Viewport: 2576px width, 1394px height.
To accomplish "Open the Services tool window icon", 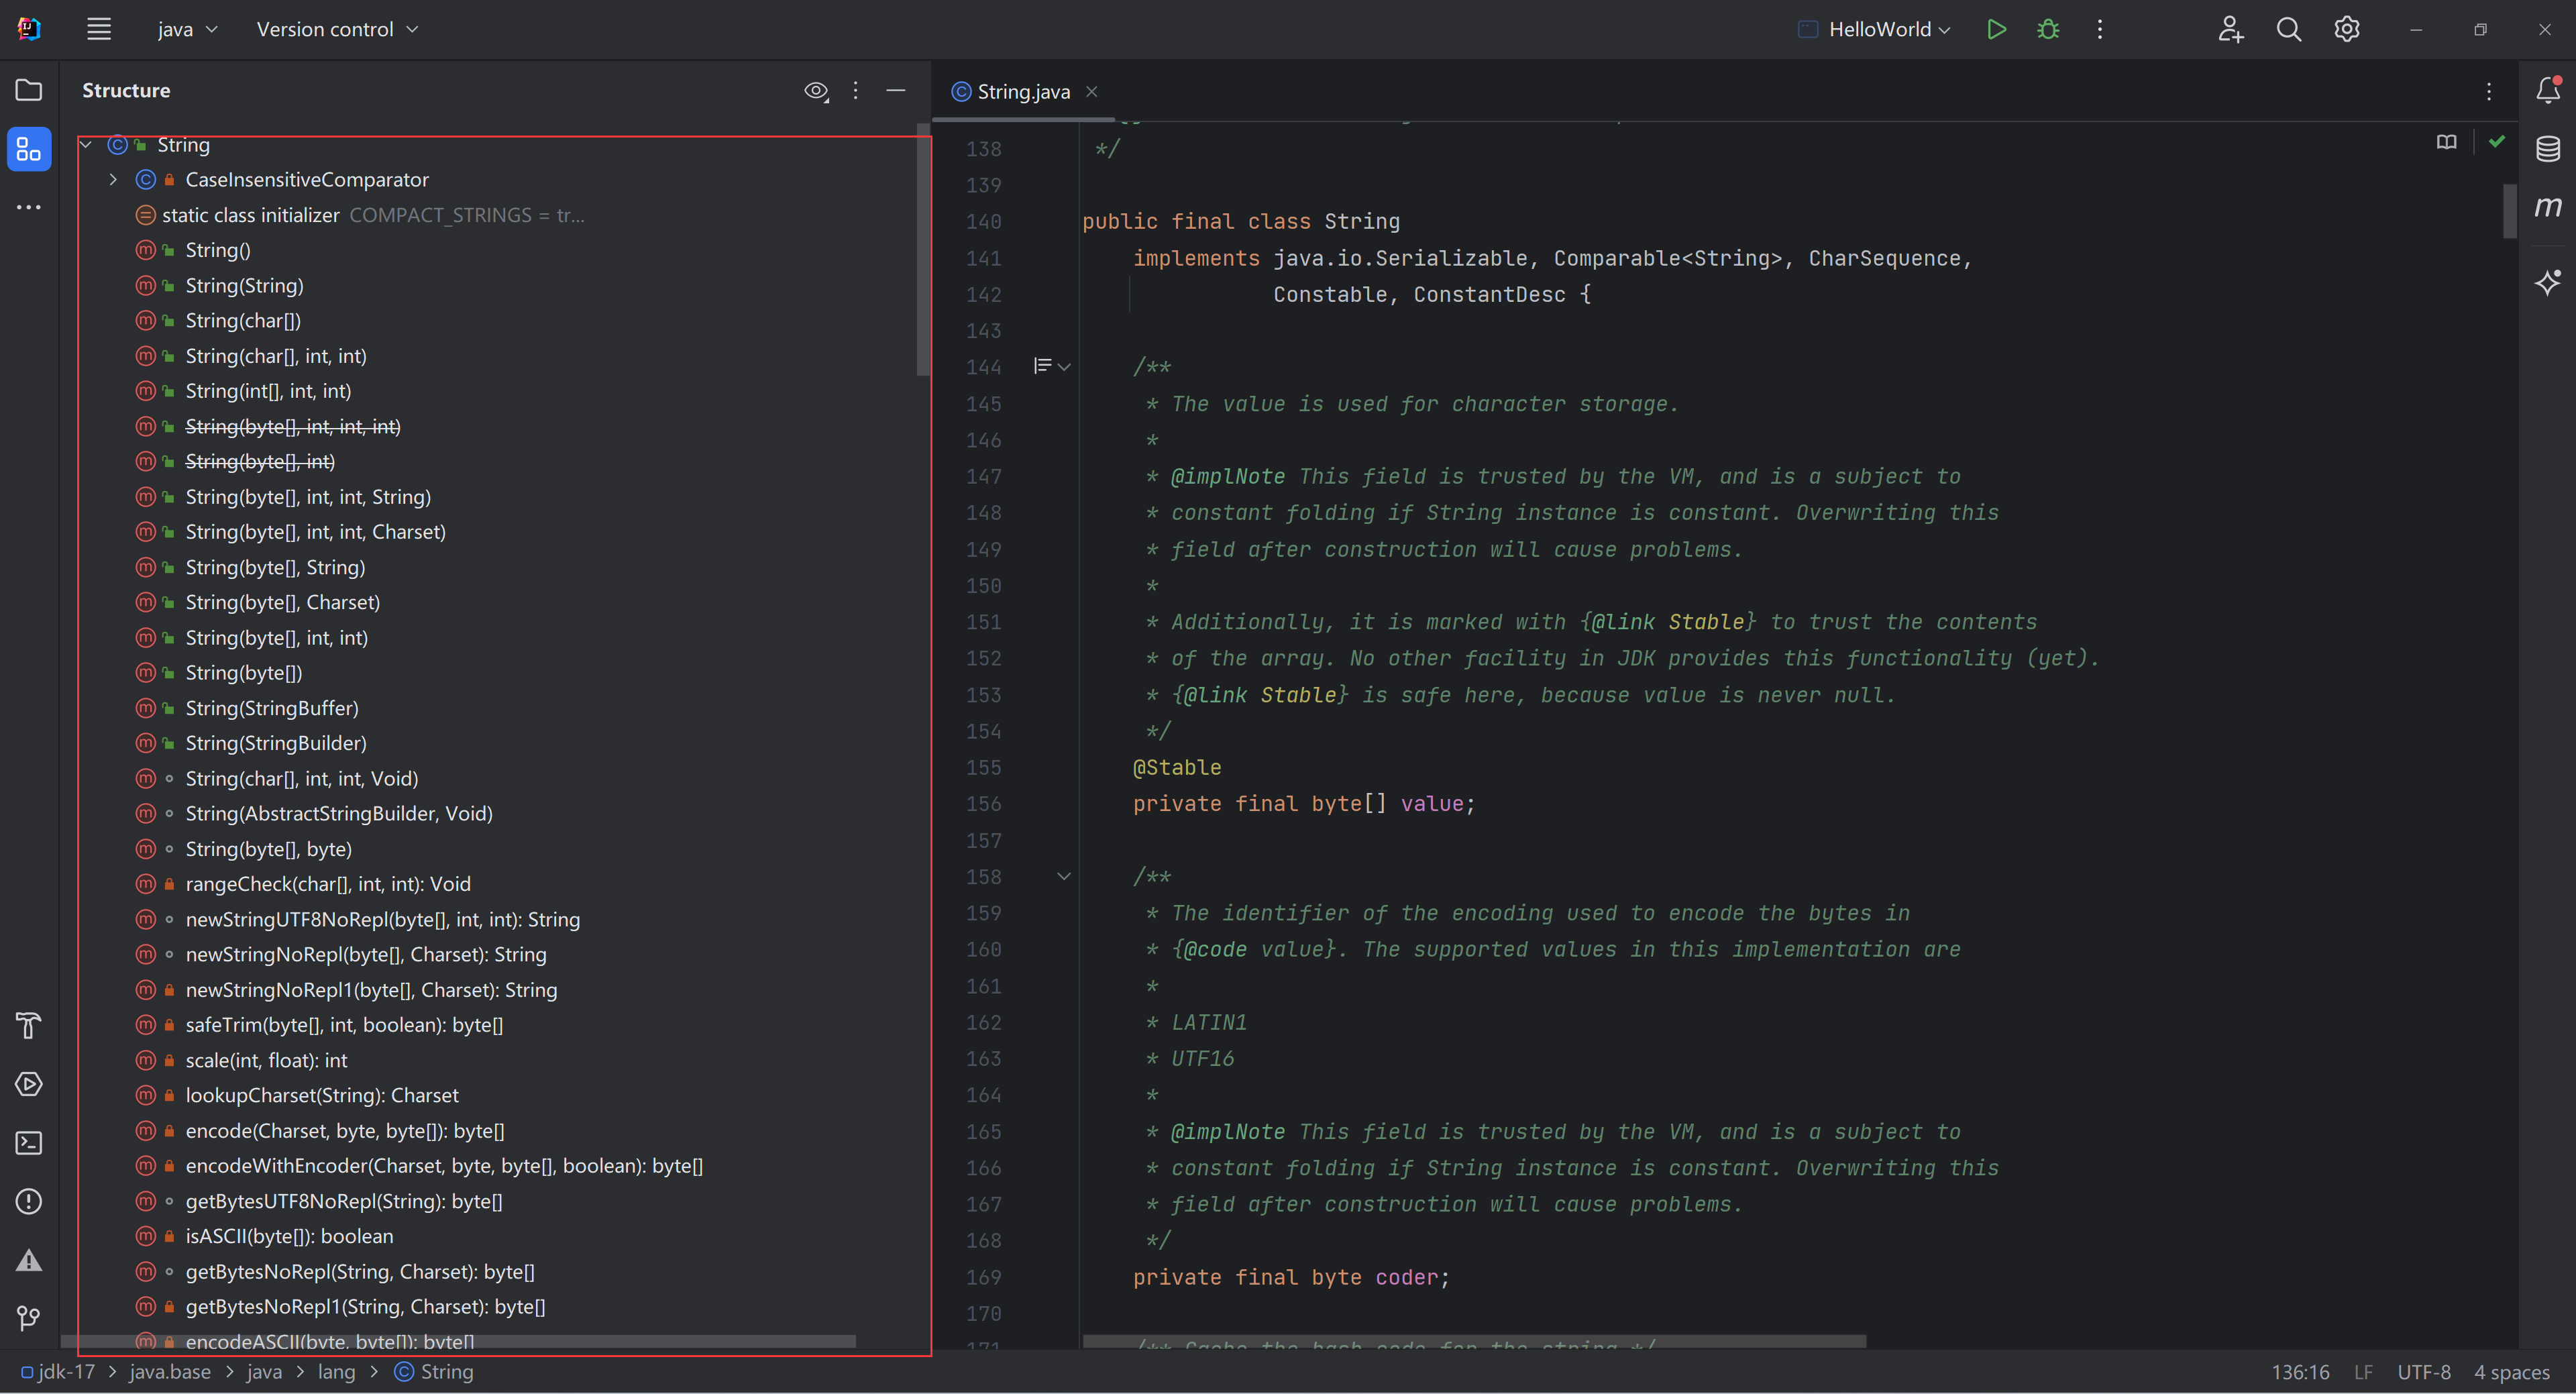I will coord(29,1084).
